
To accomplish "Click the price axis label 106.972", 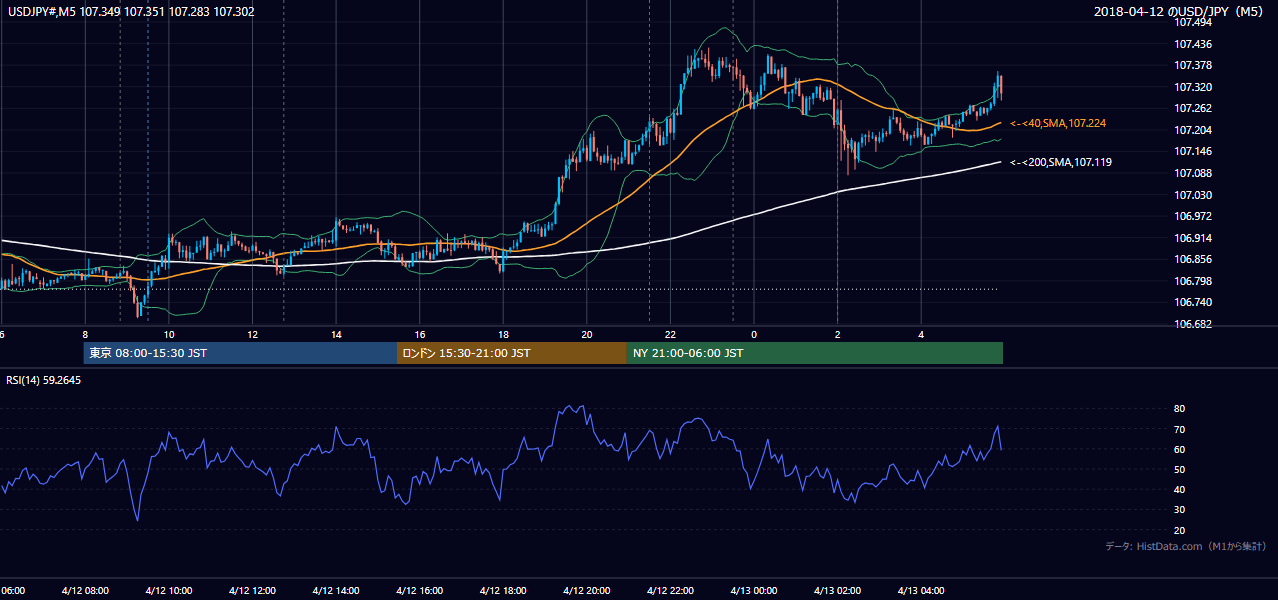I will click(1192, 216).
